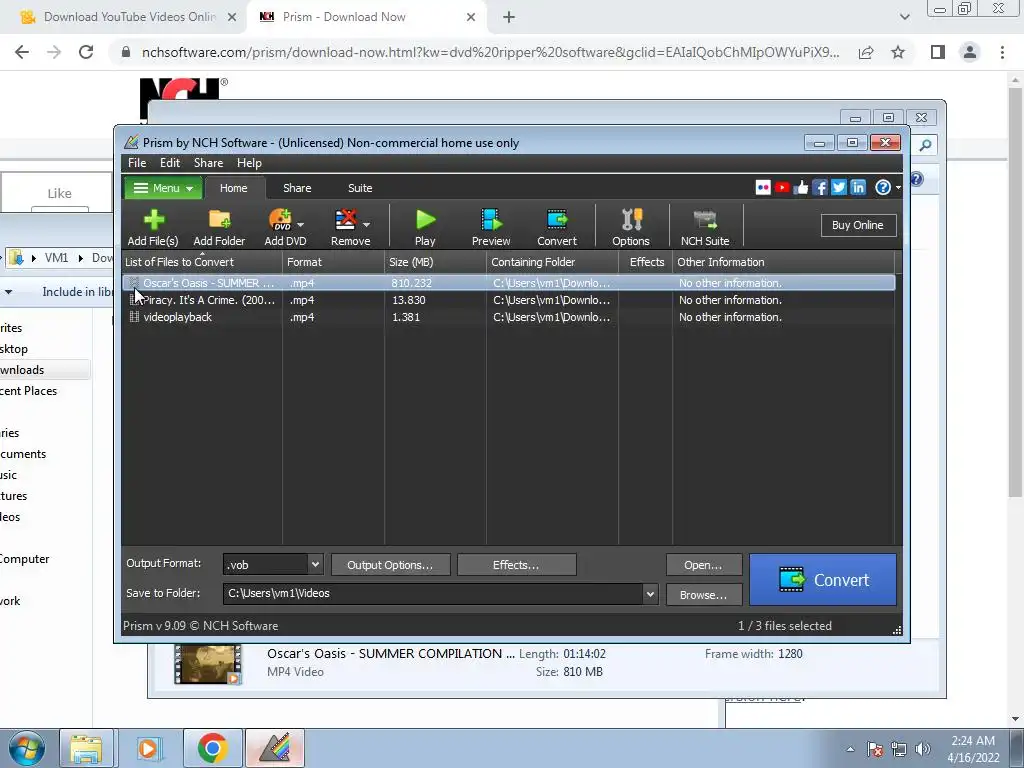Click the Add Folder toolbar icon

click(x=219, y=227)
